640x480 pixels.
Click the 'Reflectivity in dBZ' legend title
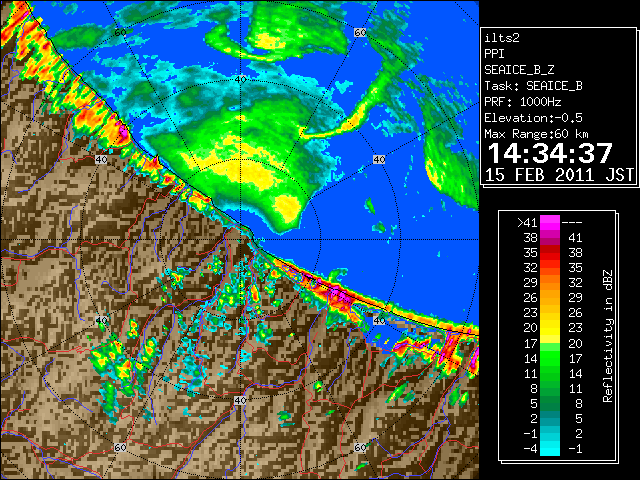click(608, 336)
